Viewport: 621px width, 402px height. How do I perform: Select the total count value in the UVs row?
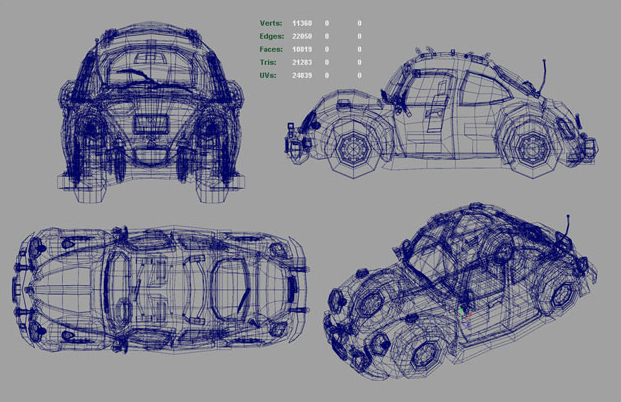click(302, 76)
